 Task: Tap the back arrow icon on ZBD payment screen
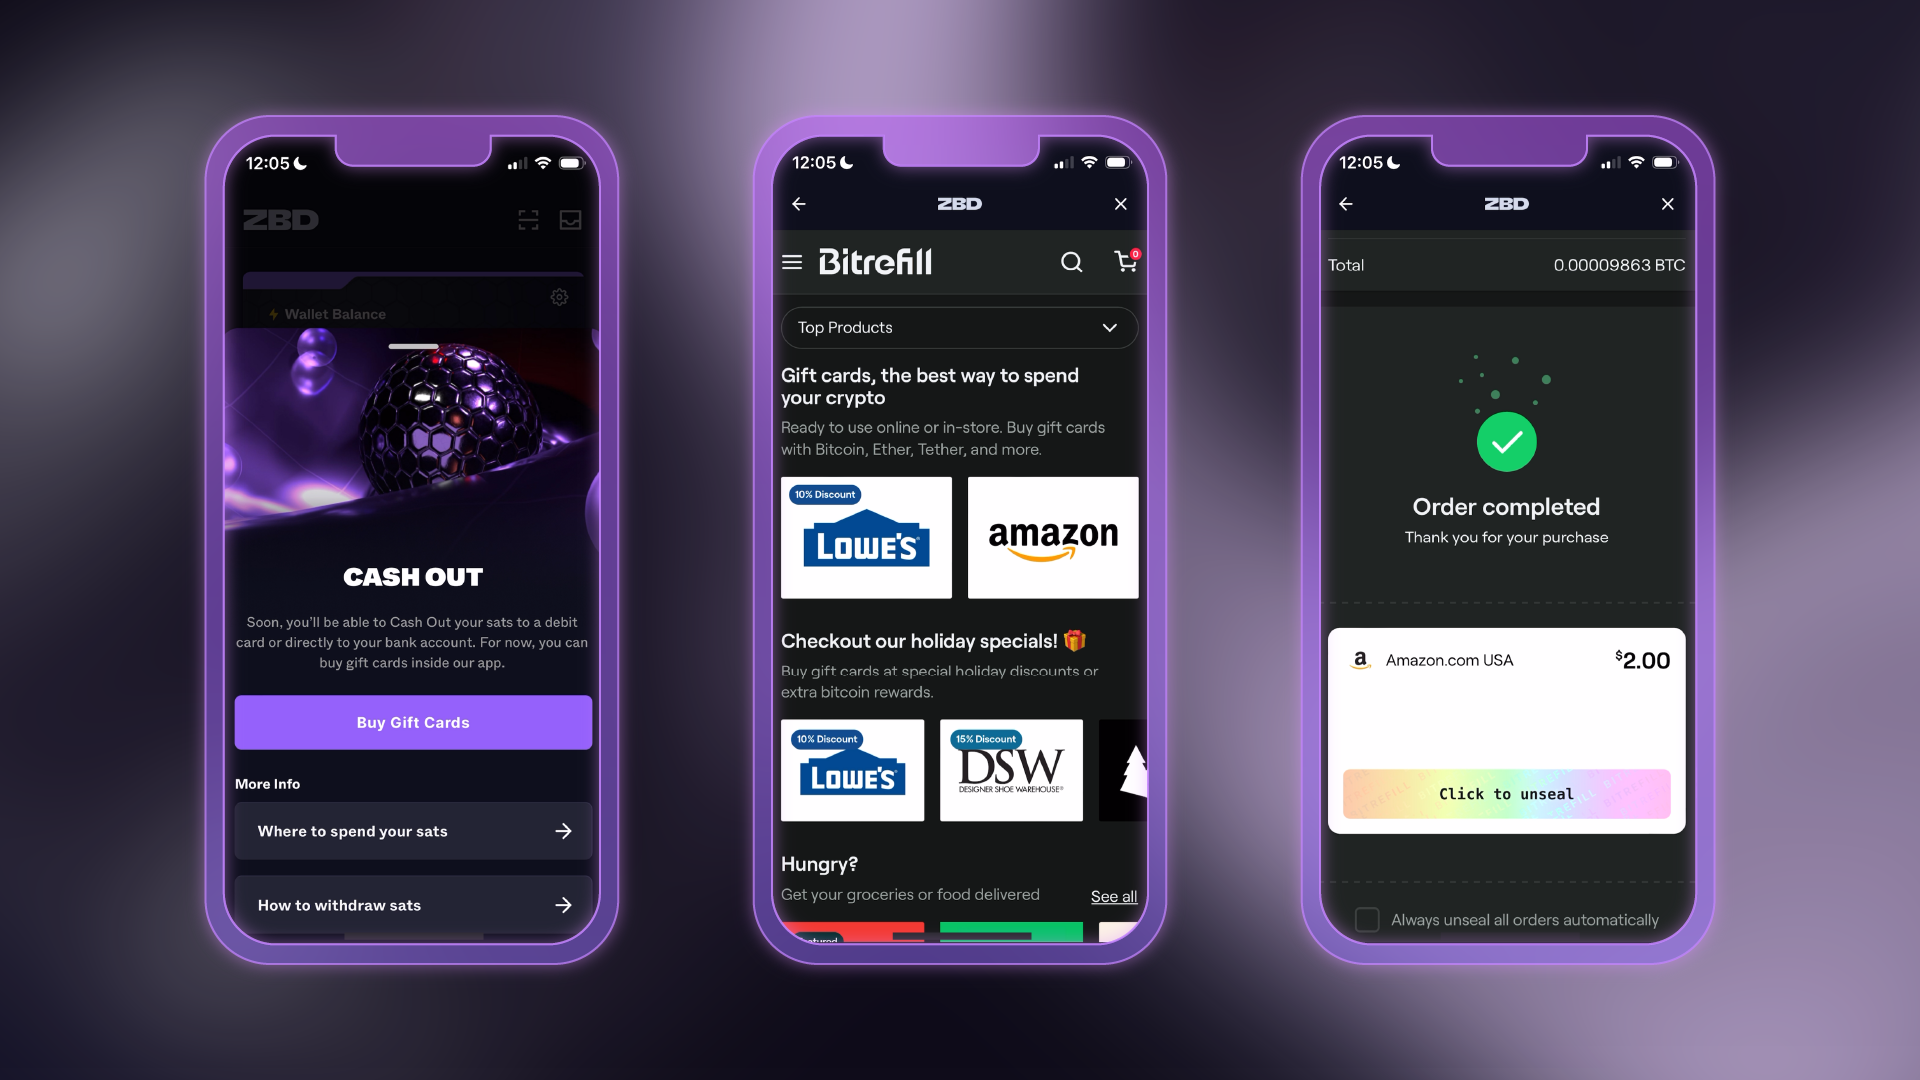(x=1346, y=203)
